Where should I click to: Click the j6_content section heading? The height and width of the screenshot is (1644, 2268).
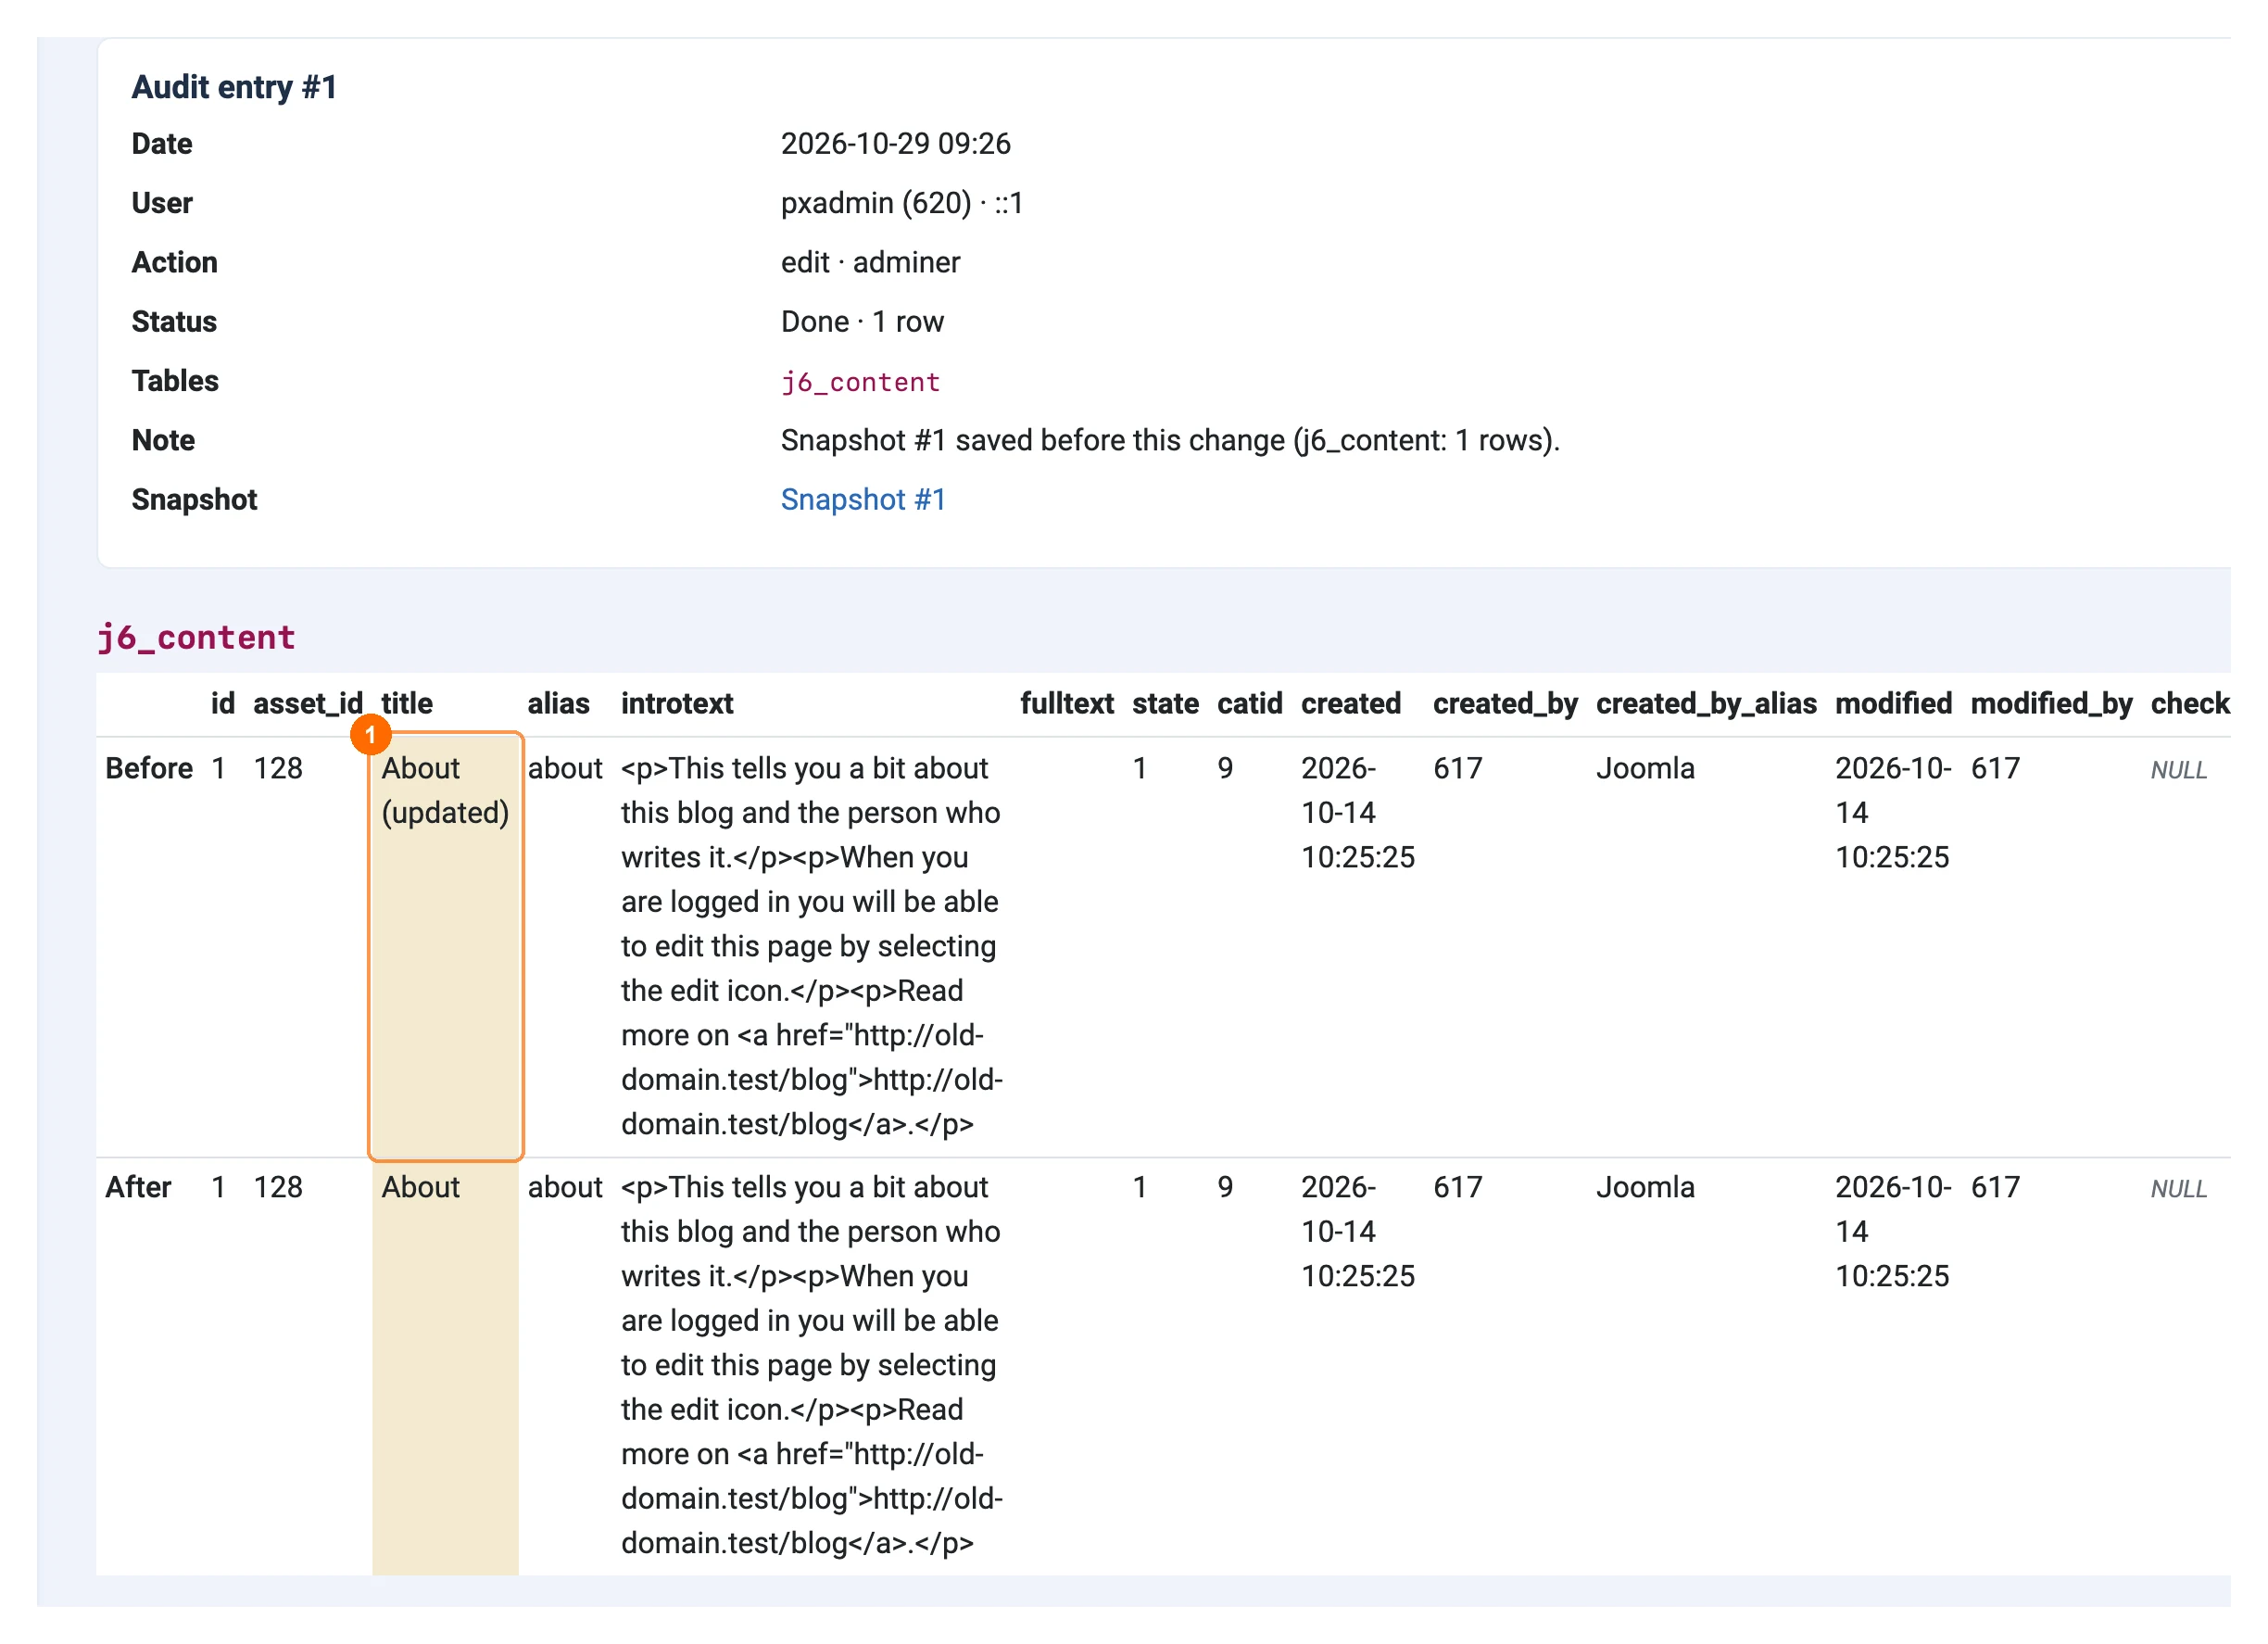tap(196, 637)
